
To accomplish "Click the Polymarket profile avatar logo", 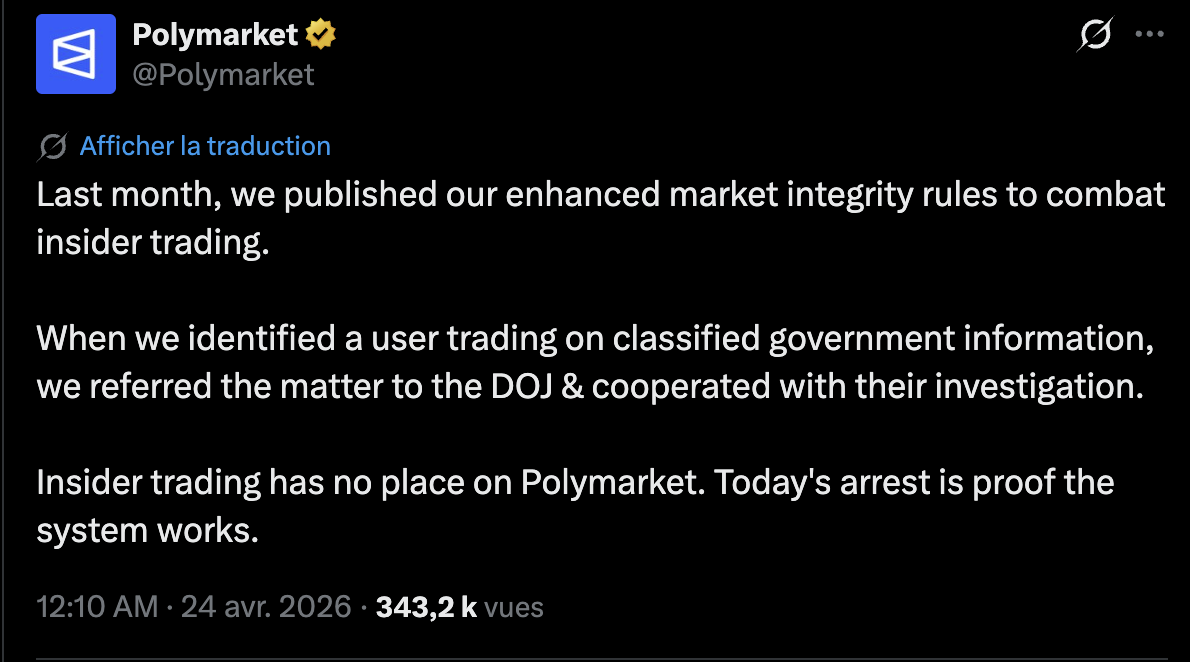I will 75,55.
